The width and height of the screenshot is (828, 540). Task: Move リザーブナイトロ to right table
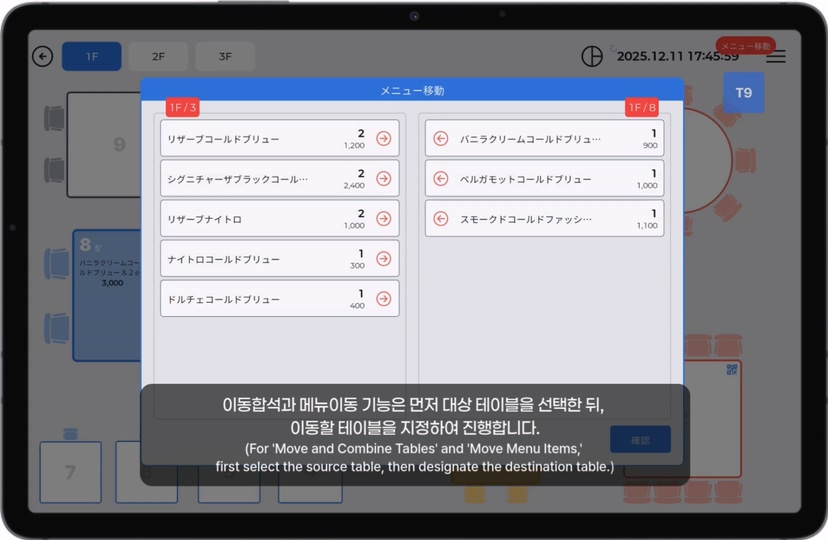(383, 219)
